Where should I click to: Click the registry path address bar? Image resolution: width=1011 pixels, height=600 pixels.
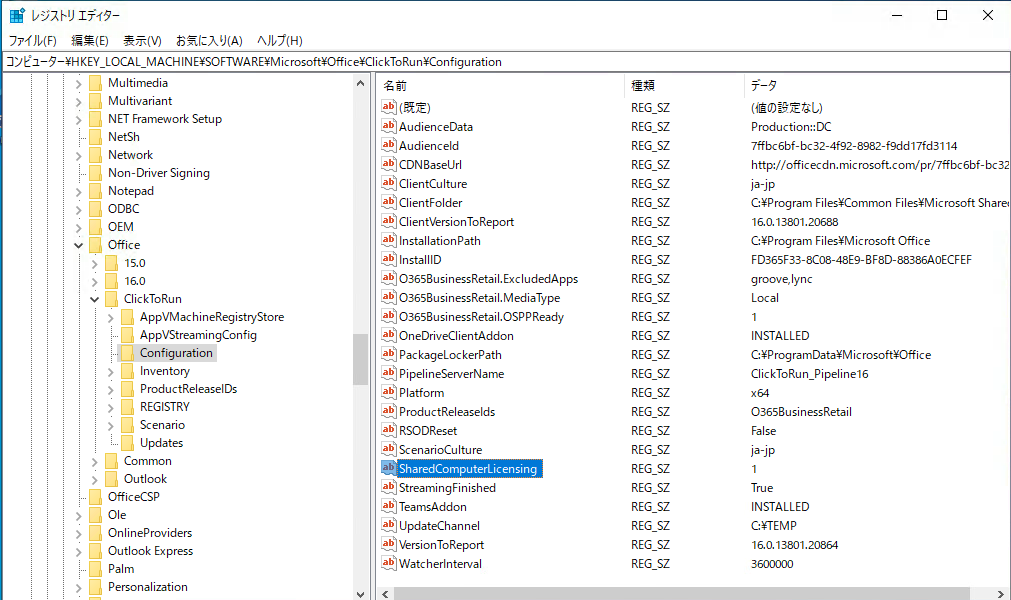(x=506, y=62)
